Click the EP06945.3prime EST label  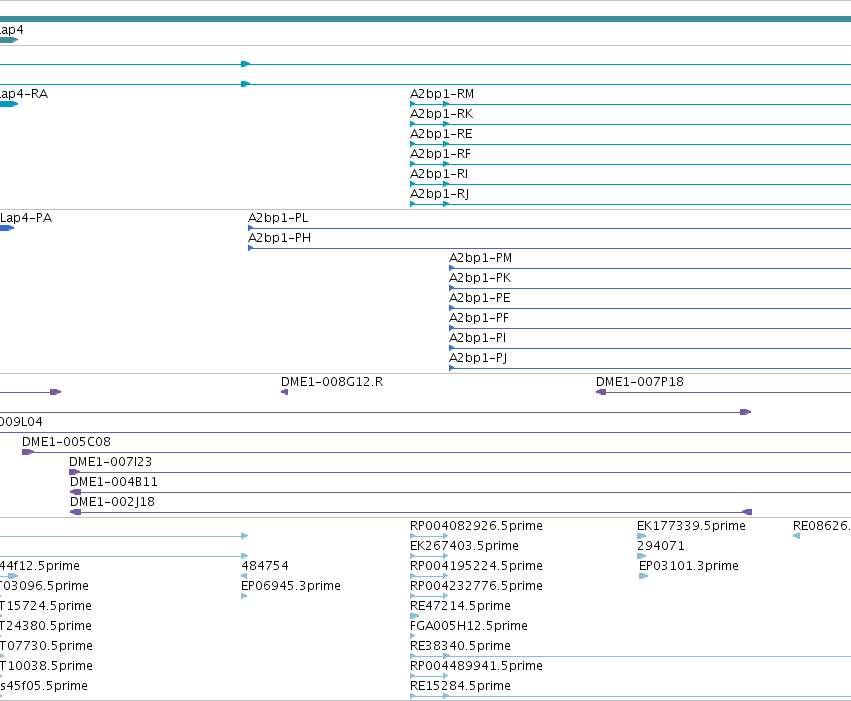(x=291, y=587)
